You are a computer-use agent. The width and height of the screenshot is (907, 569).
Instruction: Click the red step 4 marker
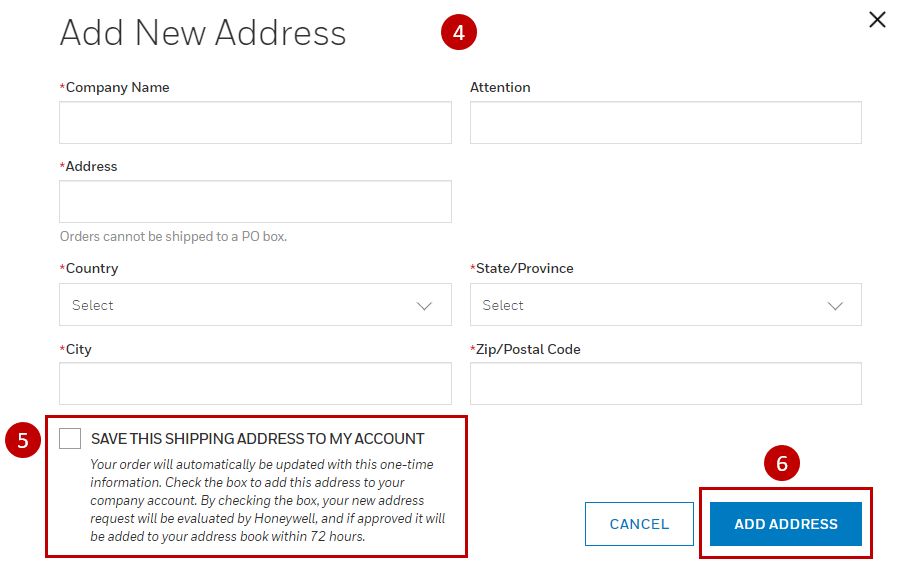[x=459, y=33]
